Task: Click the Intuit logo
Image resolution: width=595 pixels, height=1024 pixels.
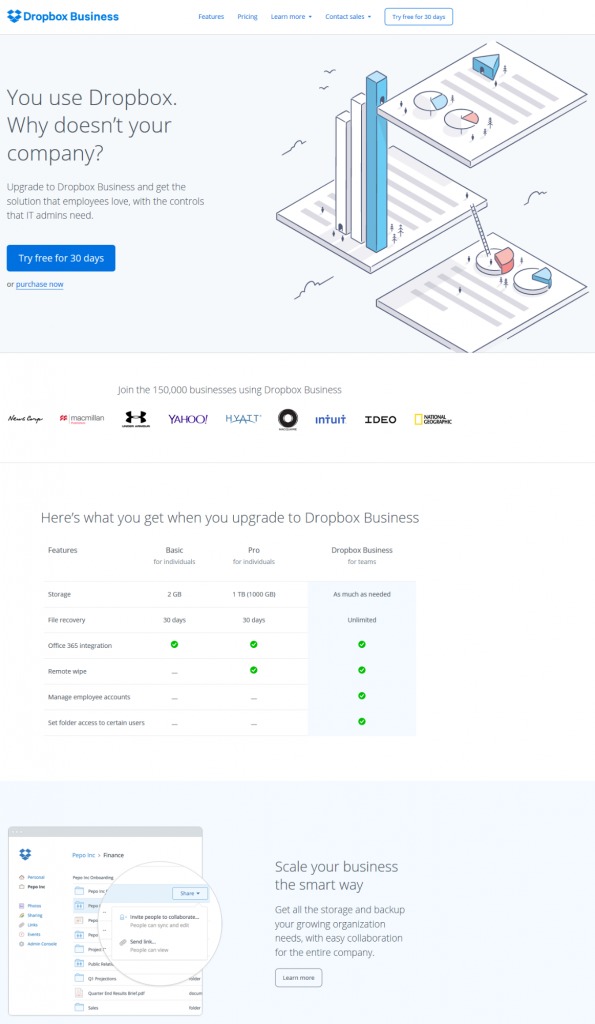Action: tap(330, 419)
